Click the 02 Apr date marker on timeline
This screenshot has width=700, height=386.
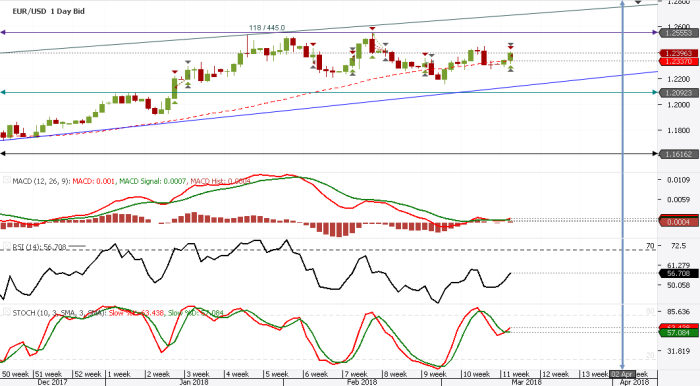tap(622, 374)
